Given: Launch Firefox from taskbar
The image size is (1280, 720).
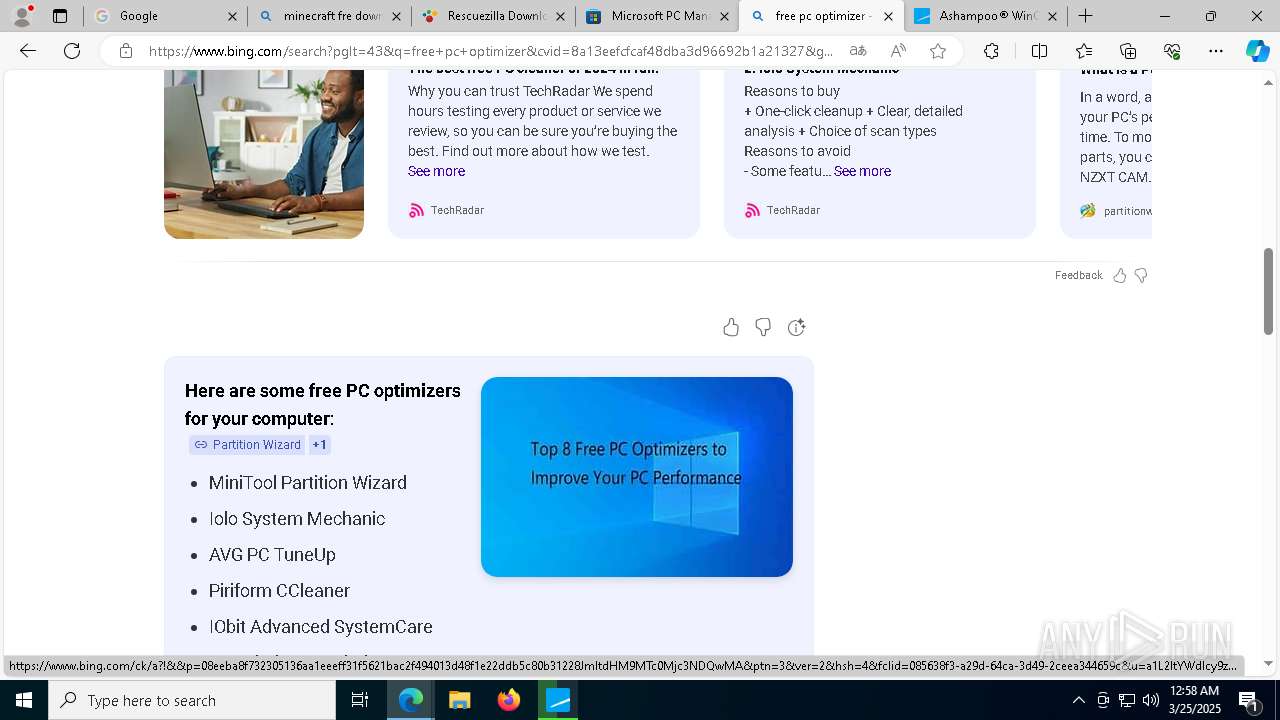Looking at the screenshot, I should click(x=509, y=700).
